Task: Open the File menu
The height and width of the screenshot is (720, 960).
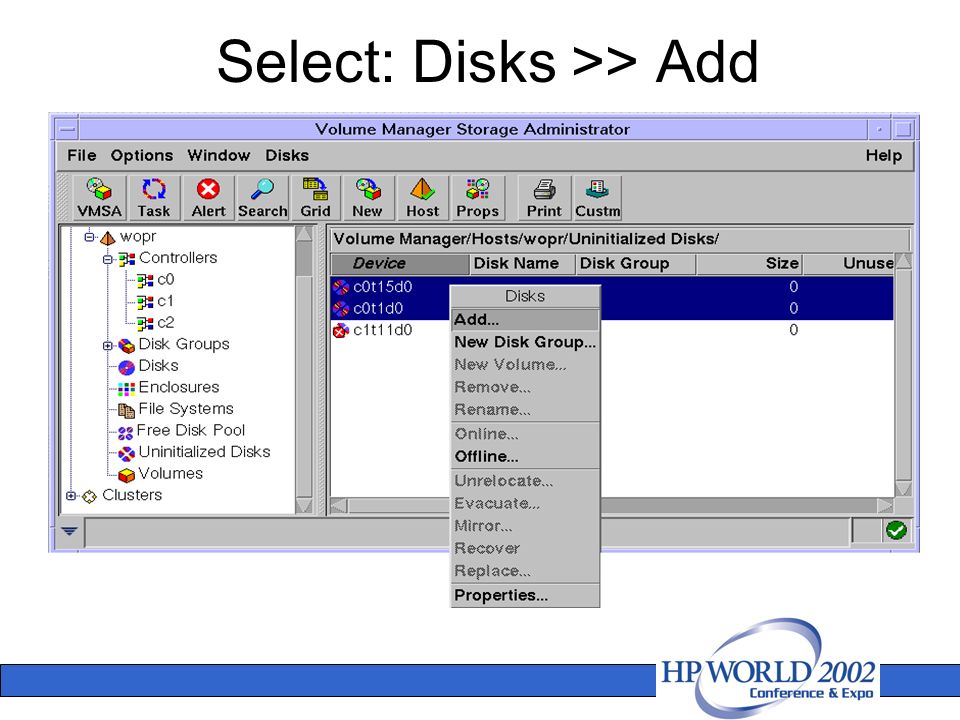Action: 81,156
